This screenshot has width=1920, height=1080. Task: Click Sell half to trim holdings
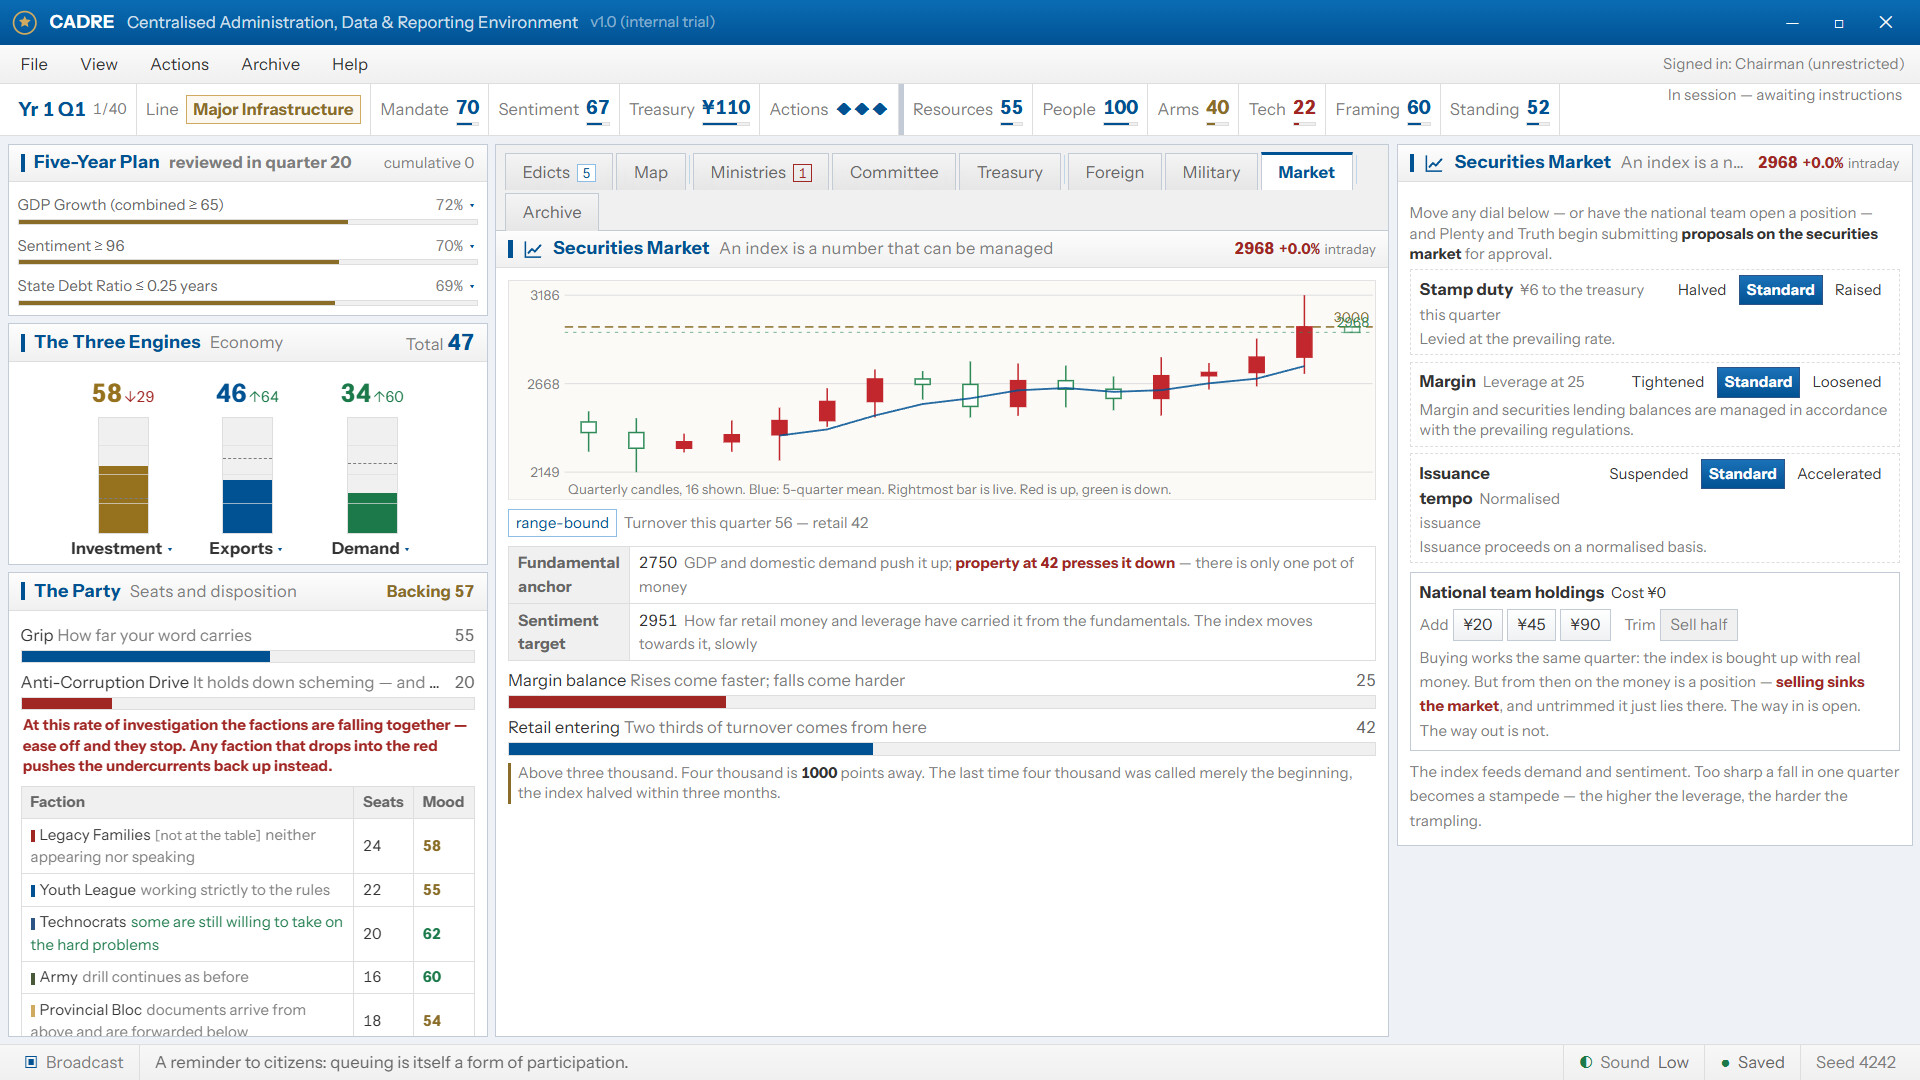(x=1698, y=625)
